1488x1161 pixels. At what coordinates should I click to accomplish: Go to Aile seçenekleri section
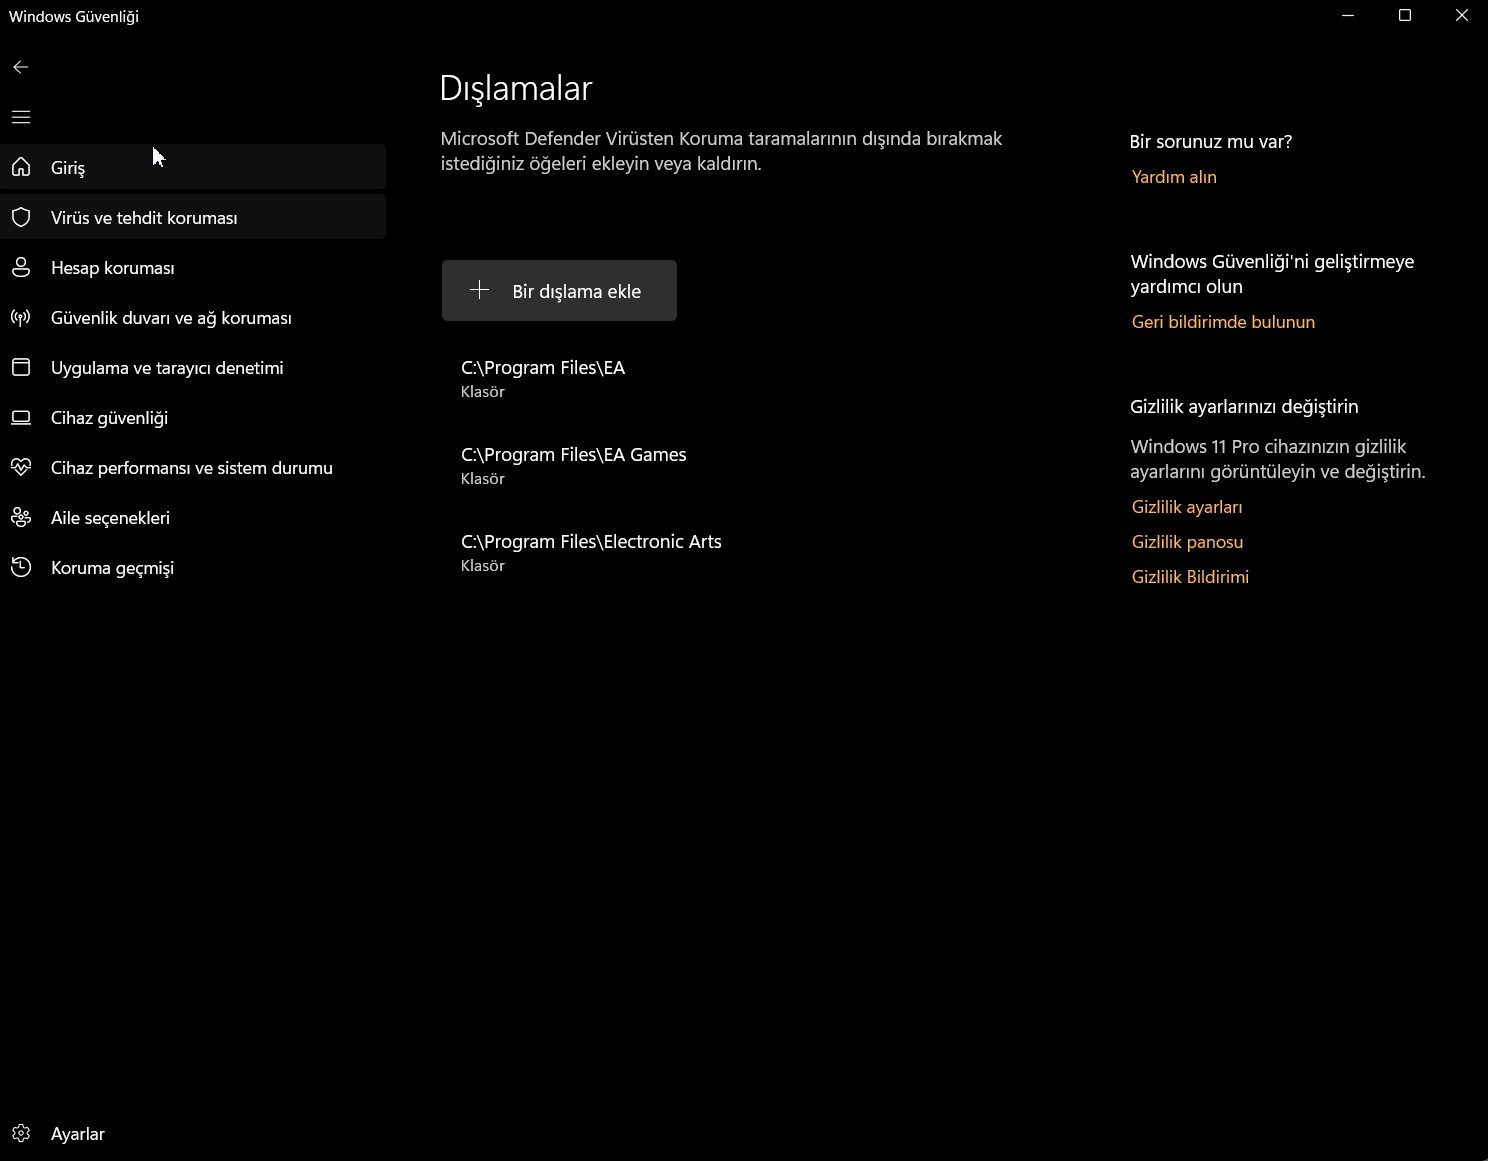click(x=193, y=517)
